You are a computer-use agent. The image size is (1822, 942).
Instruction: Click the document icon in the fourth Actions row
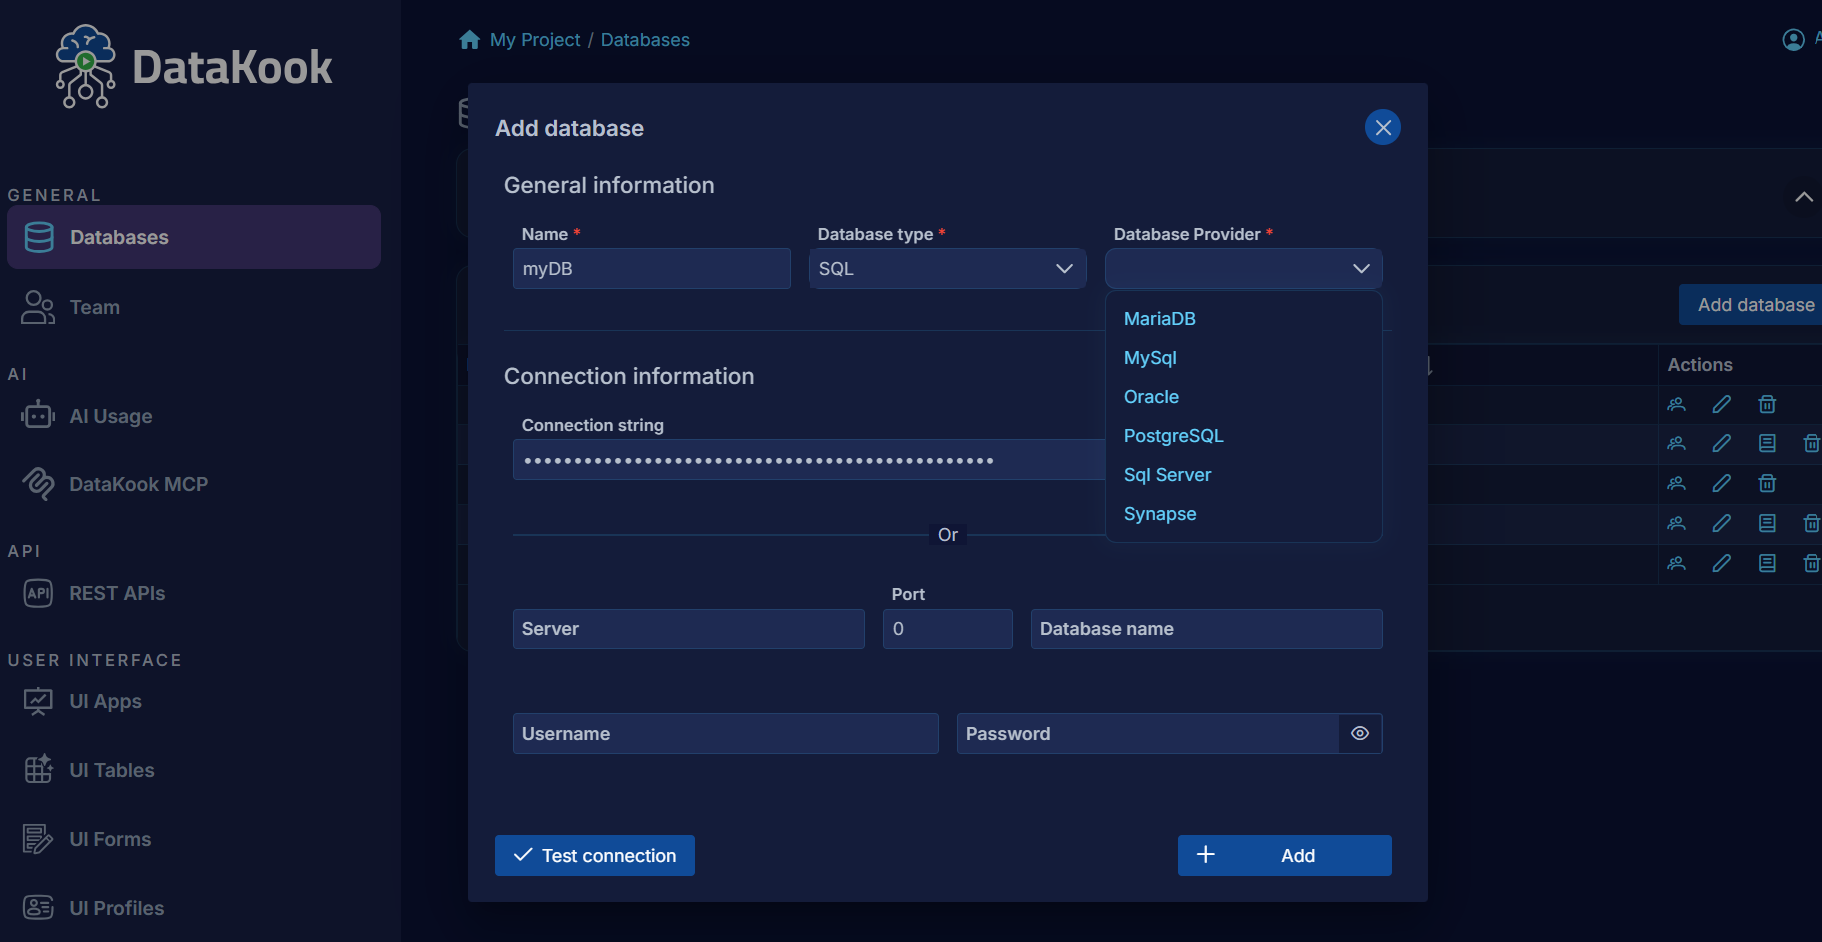click(1767, 523)
